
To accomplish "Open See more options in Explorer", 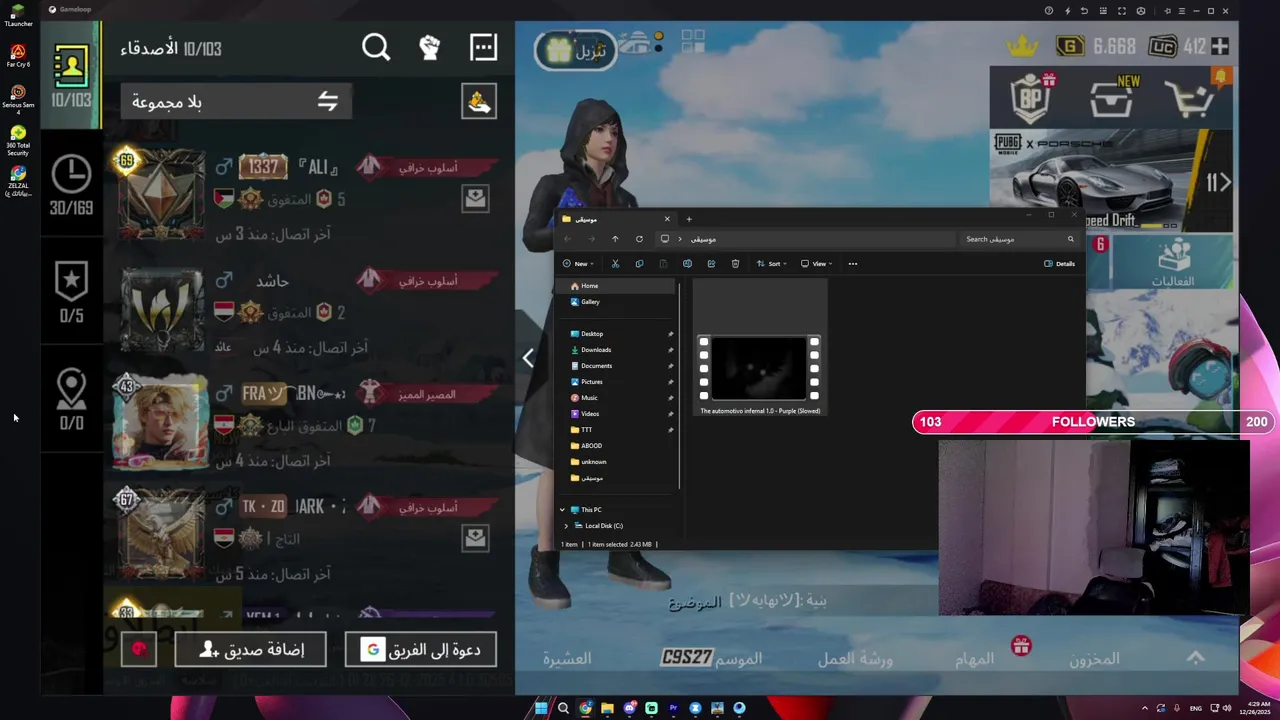I will (853, 264).
